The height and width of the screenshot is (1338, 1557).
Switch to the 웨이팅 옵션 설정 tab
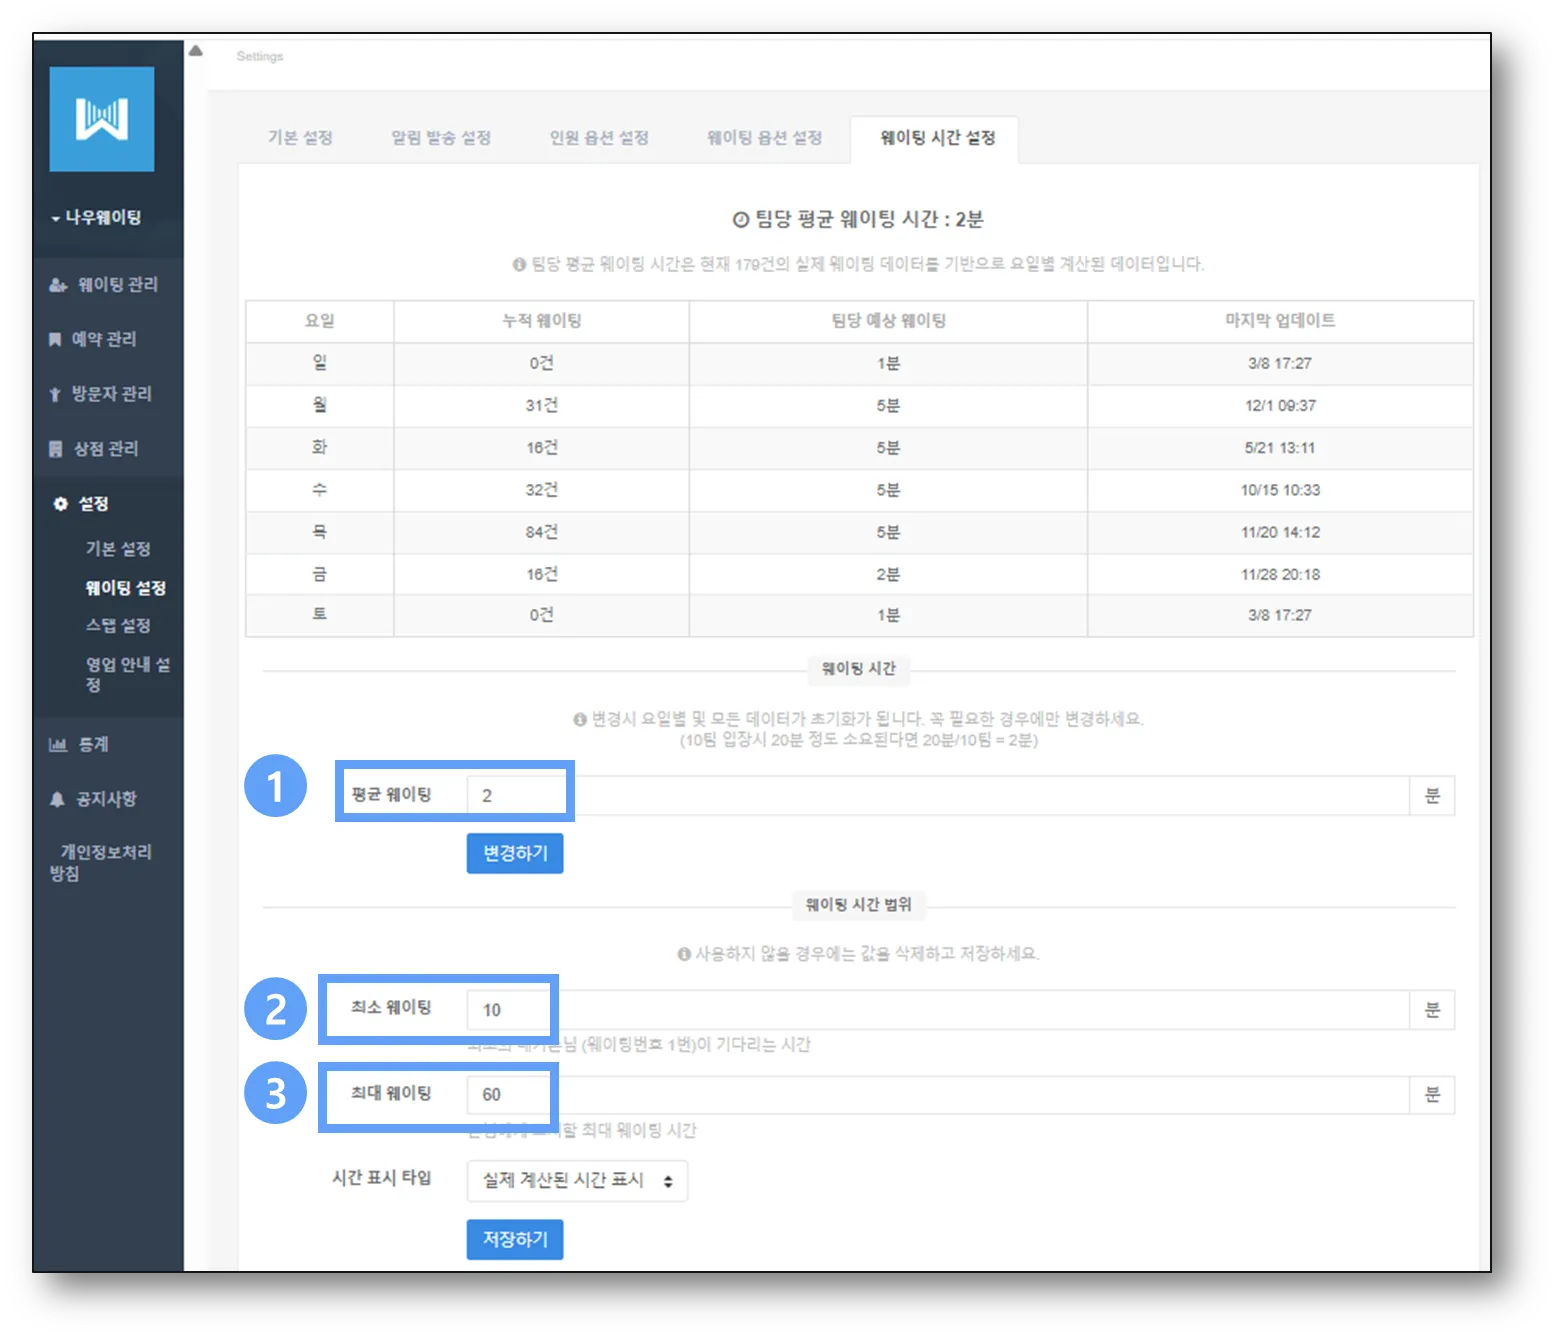pyautogui.click(x=765, y=138)
